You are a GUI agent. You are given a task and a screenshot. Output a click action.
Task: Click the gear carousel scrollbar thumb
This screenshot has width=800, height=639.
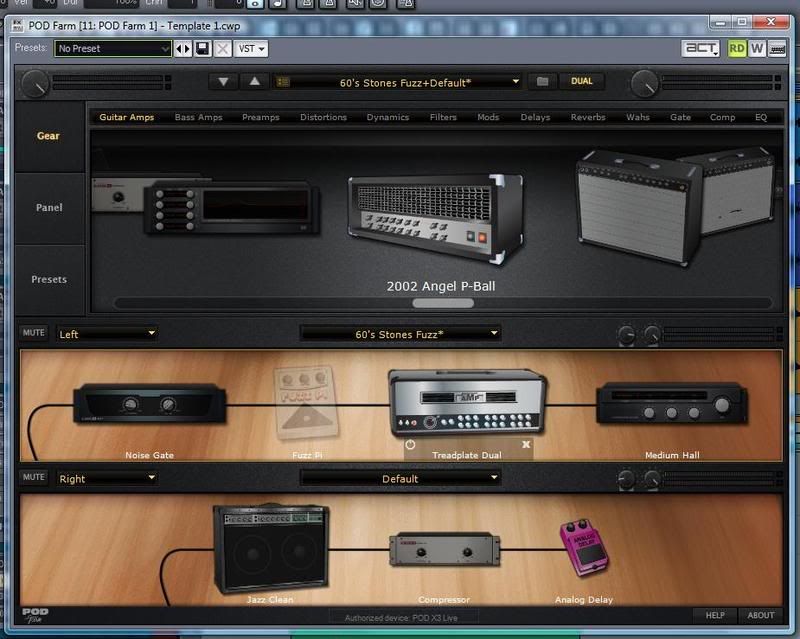[443, 303]
